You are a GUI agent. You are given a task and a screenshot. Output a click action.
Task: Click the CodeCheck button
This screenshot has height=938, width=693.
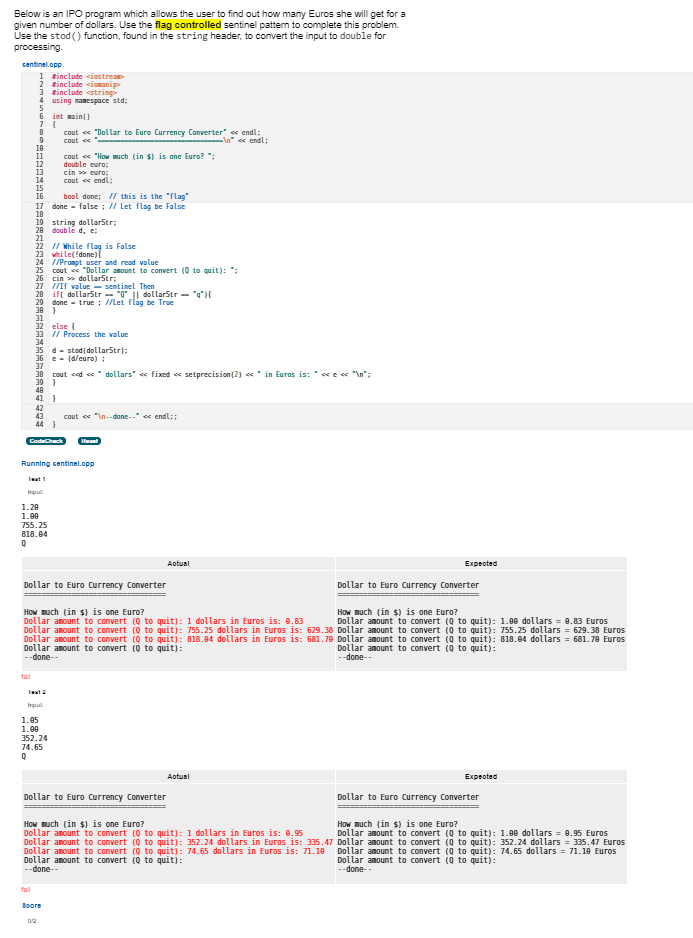(x=45, y=441)
